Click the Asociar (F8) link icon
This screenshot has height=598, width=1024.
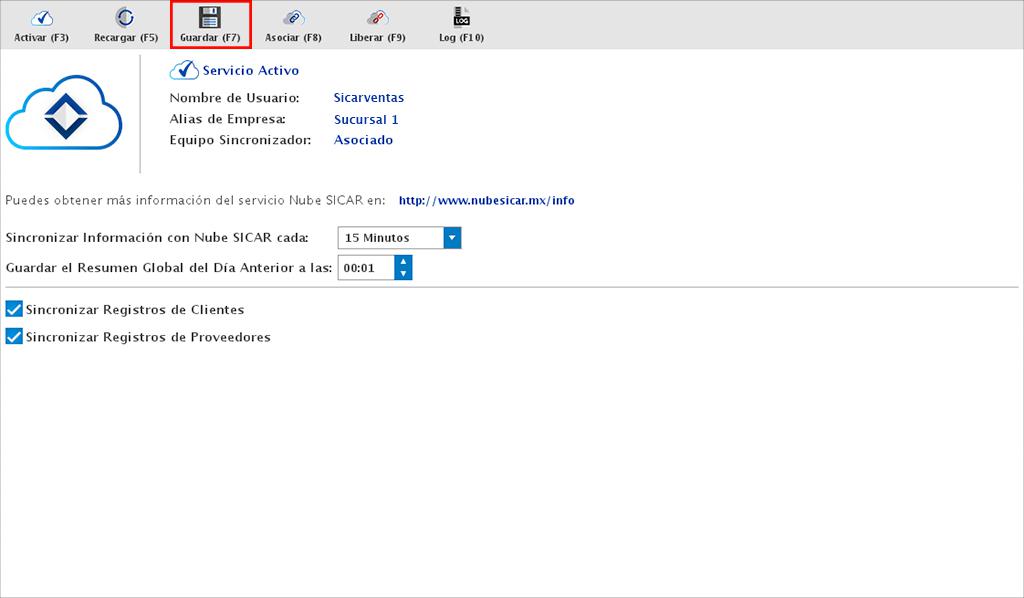(293, 17)
